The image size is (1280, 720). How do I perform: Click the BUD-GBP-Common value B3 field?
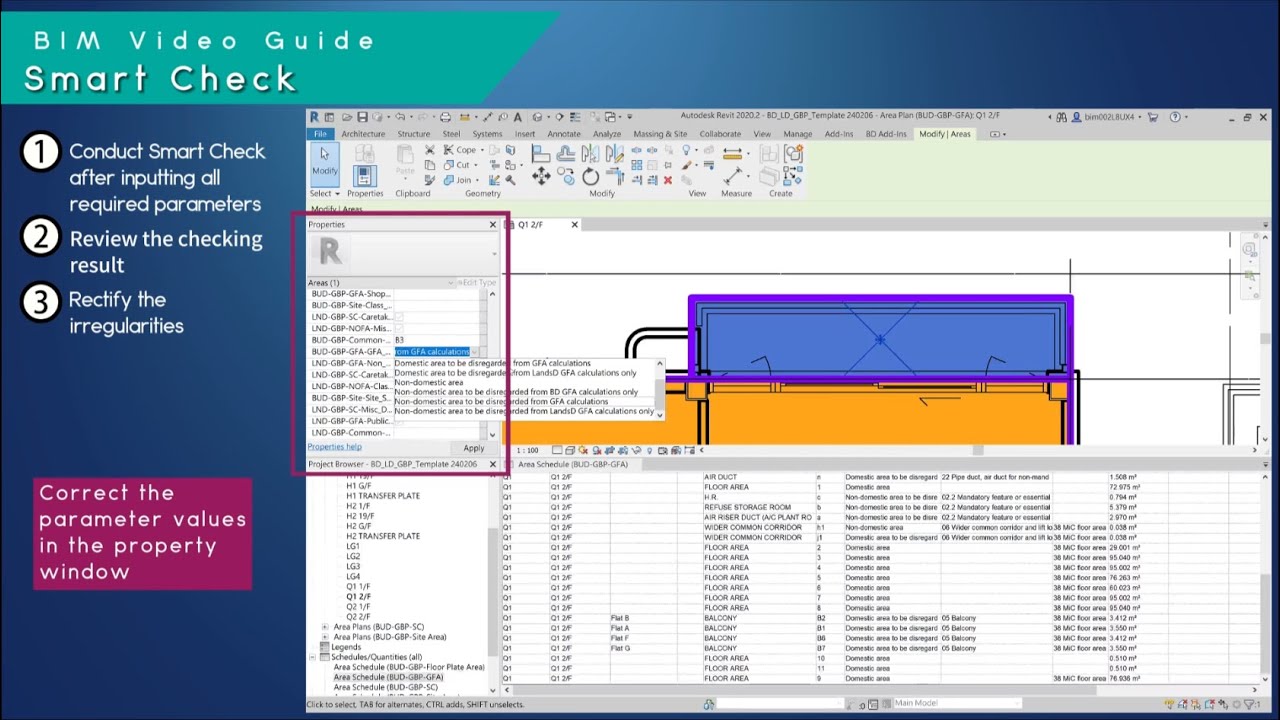coord(436,340)
